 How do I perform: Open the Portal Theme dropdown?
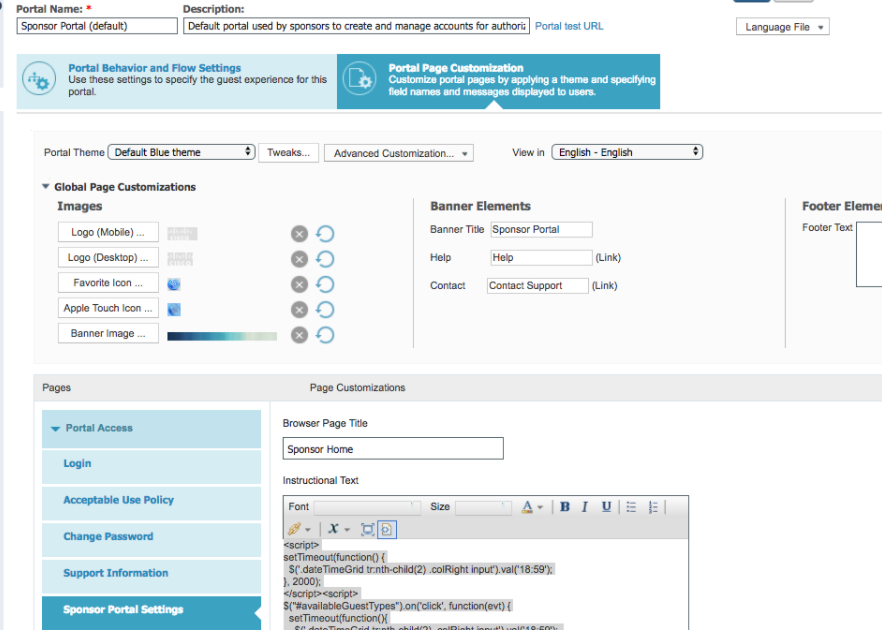pos(182,152)
